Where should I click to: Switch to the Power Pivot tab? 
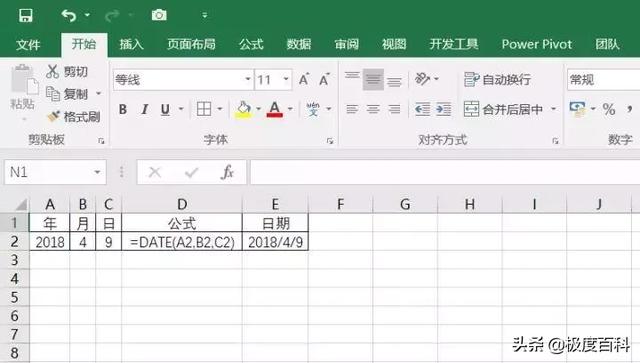pos(536,44)
